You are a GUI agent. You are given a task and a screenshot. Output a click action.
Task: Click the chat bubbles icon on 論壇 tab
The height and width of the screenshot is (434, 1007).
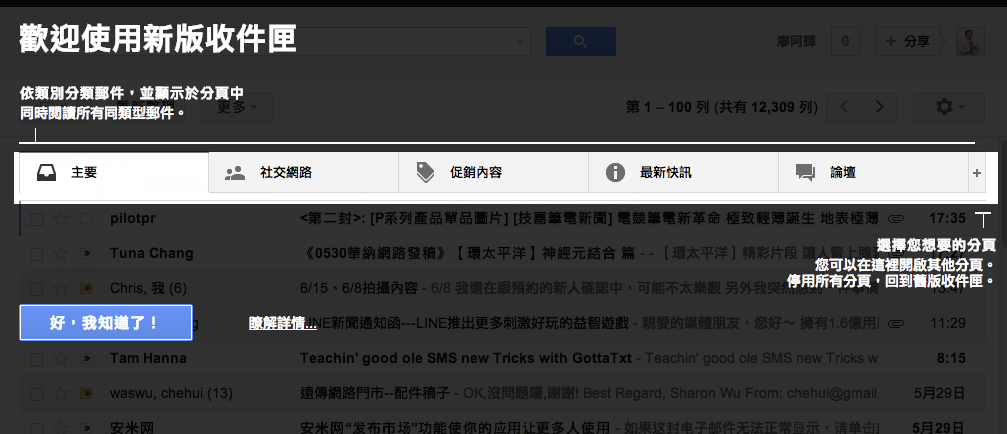click(805, 173)
